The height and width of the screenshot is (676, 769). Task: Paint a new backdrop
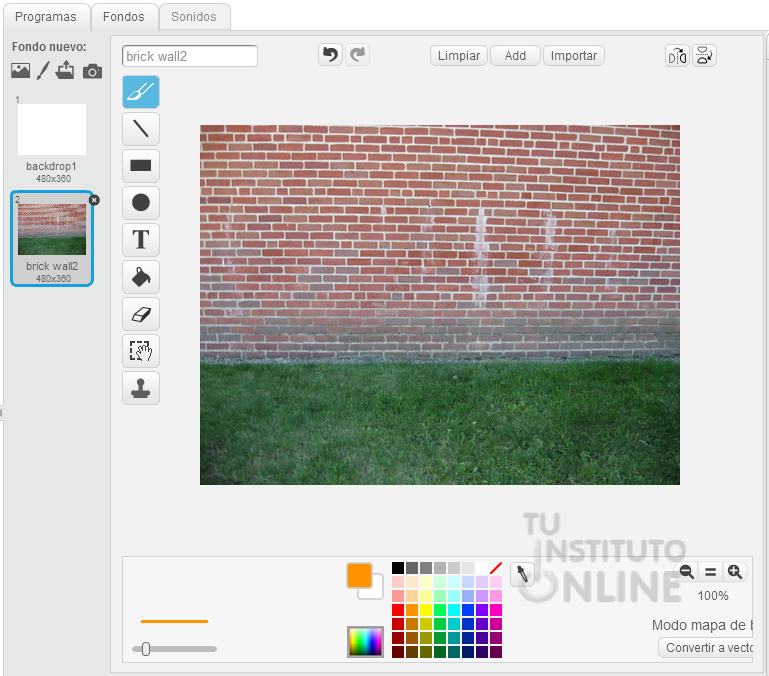pyautogui.click(x=43, y=71)
